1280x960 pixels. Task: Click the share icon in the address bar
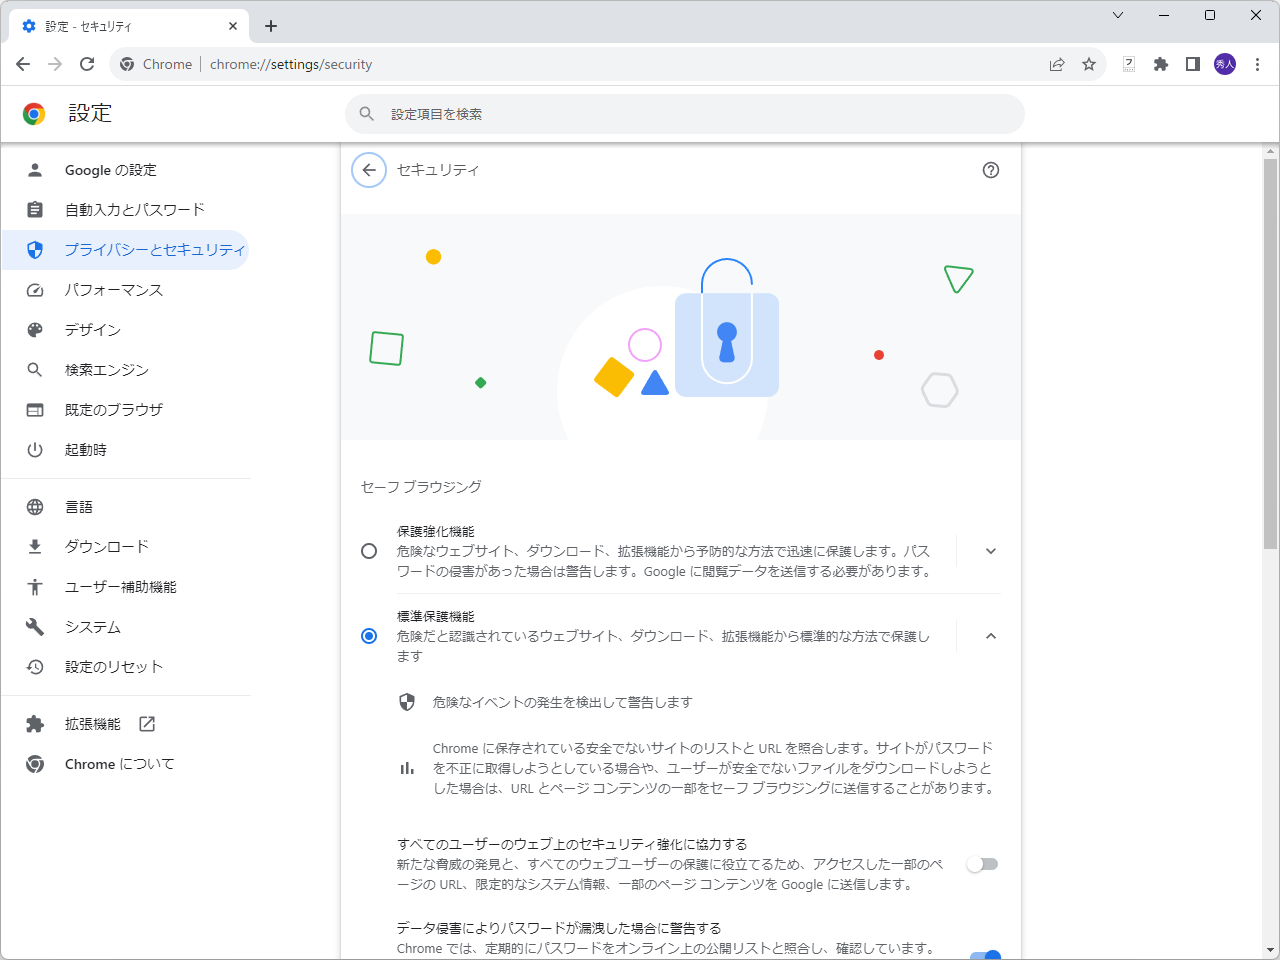1057,64
